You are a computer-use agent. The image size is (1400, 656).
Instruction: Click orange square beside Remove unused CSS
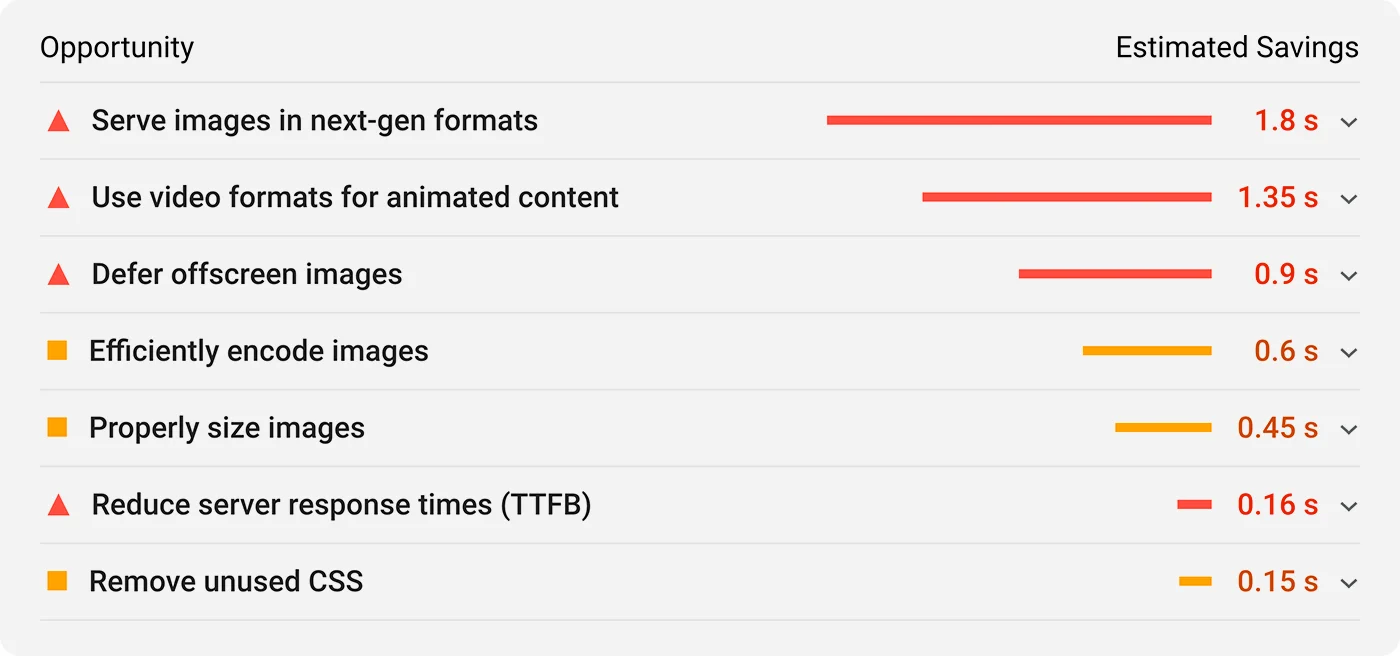57,581
